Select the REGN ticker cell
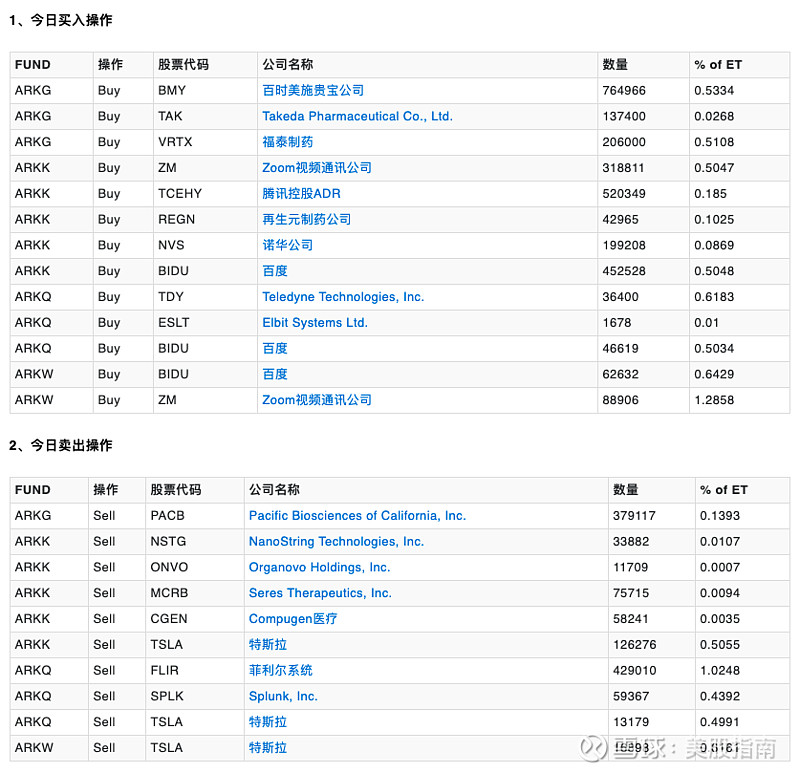800x773 pixels. tap(205, 219)
